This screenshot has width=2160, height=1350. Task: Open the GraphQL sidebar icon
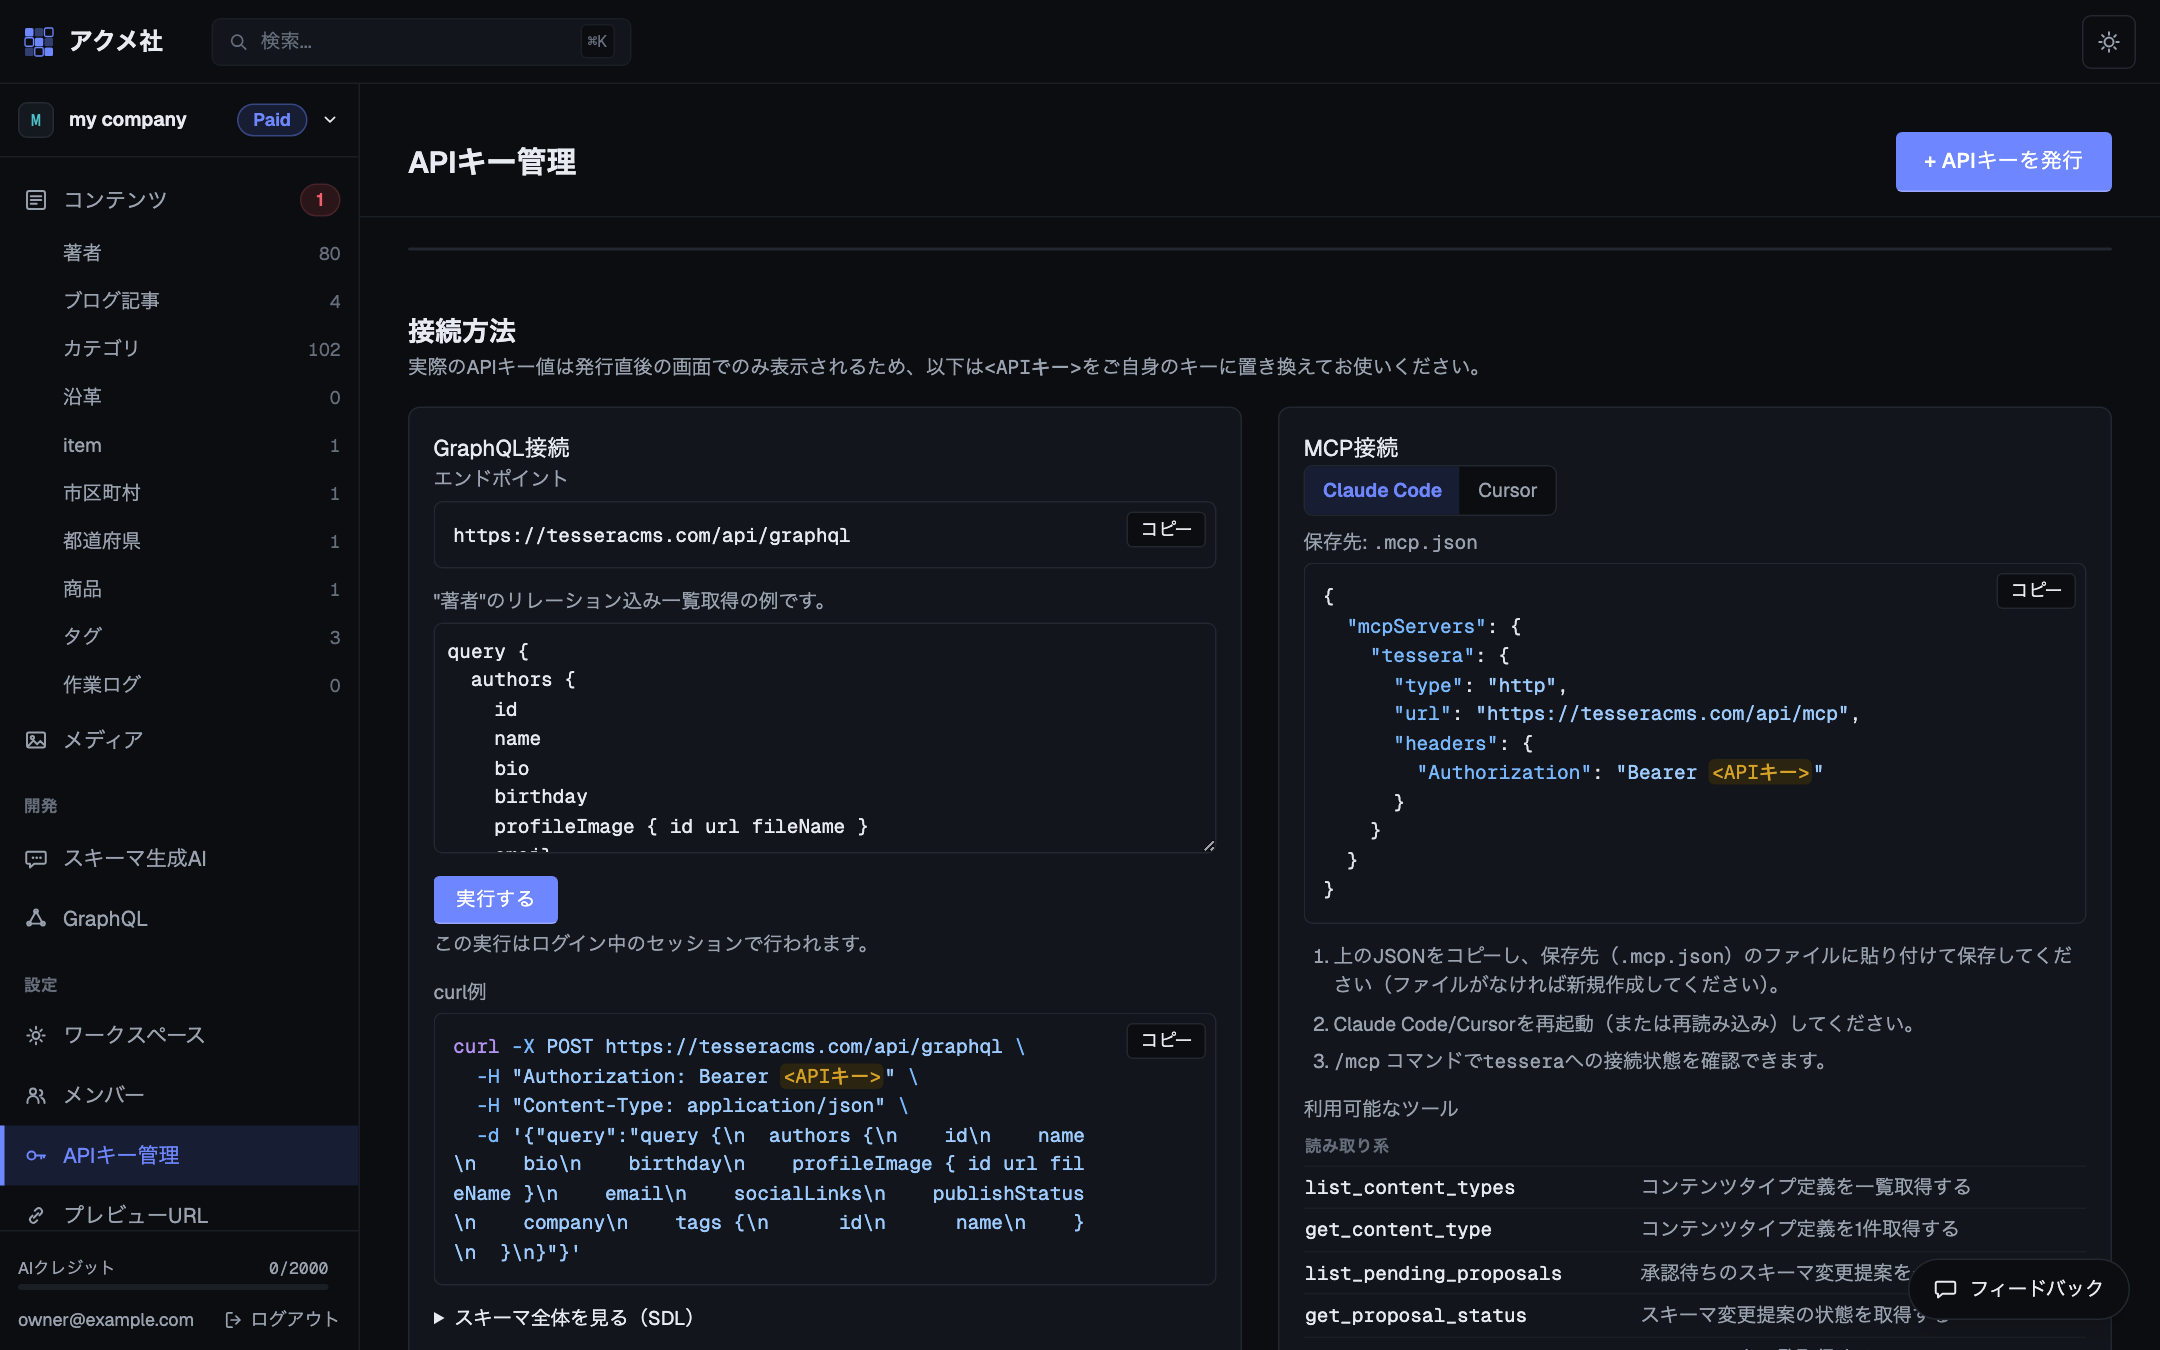pos(36,919)
